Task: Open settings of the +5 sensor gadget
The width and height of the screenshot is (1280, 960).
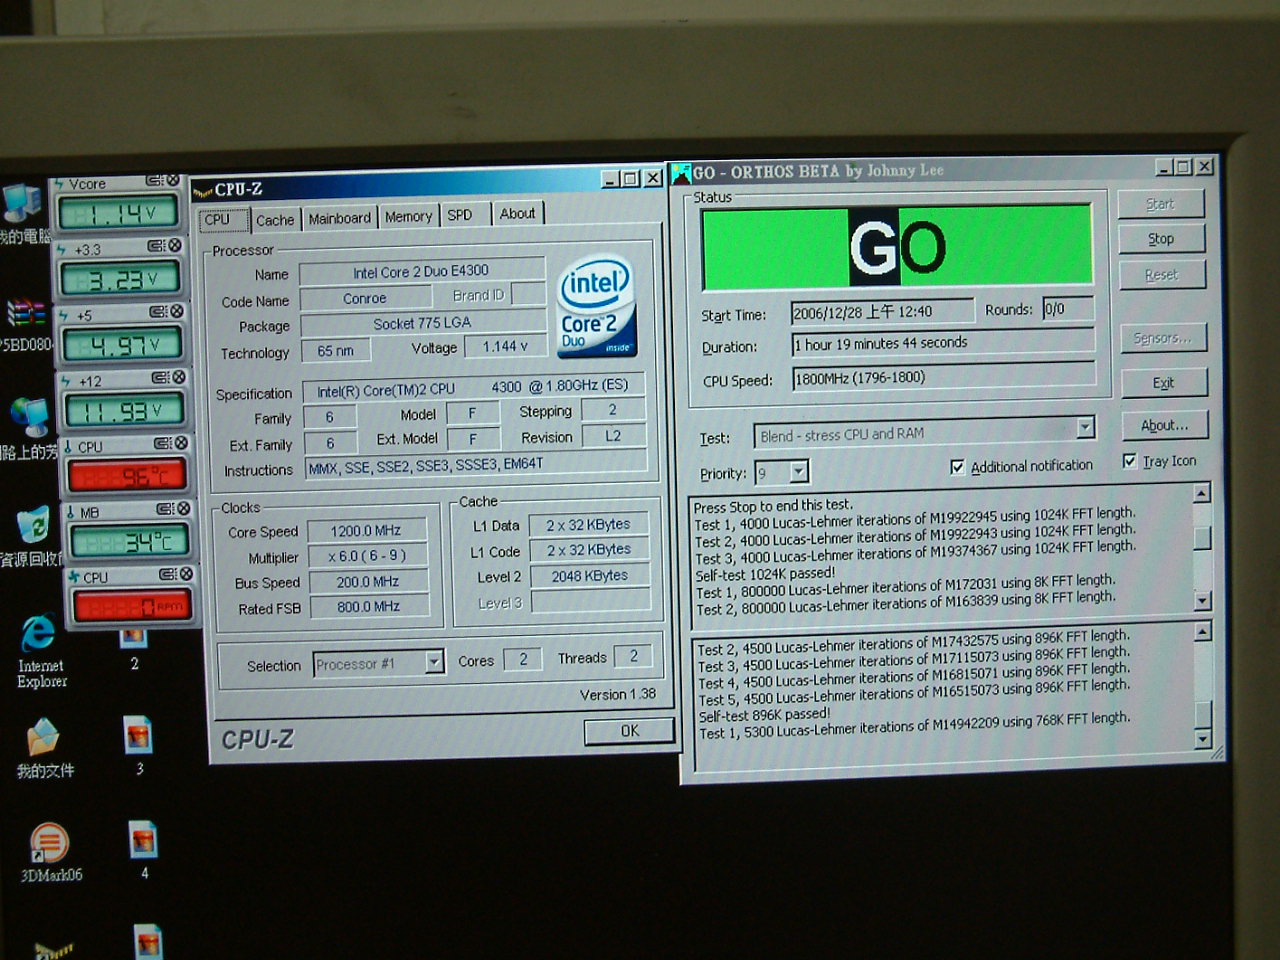Action: point(158,312)
